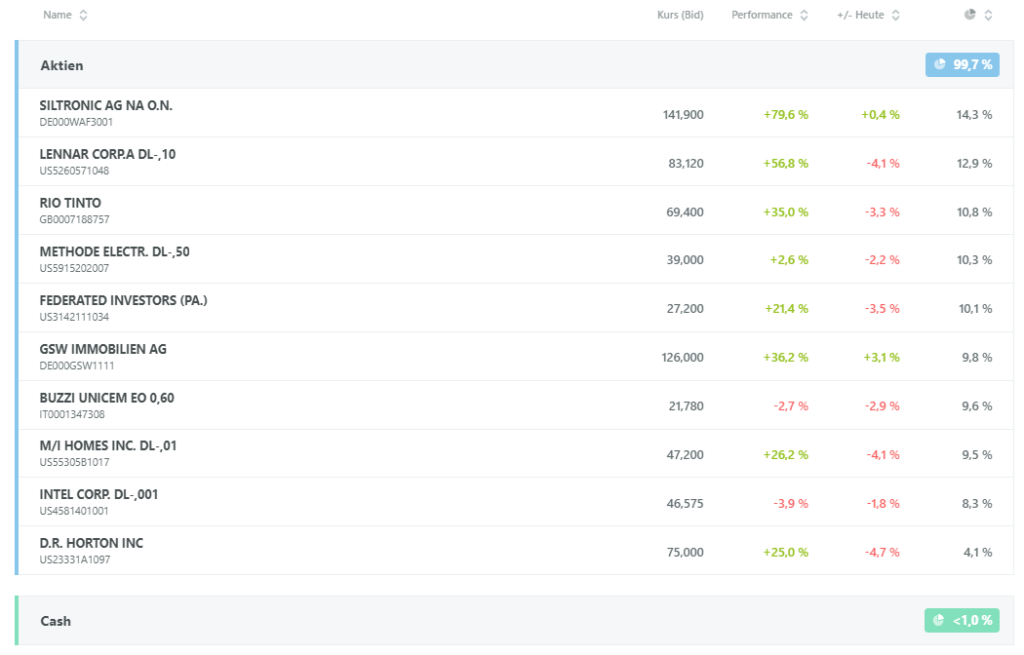Image resolution: width=1024 pixels, height=655 pixels.
Task: Click Rio Tinto today's change -3,3 %
Action: pos(882,212)
